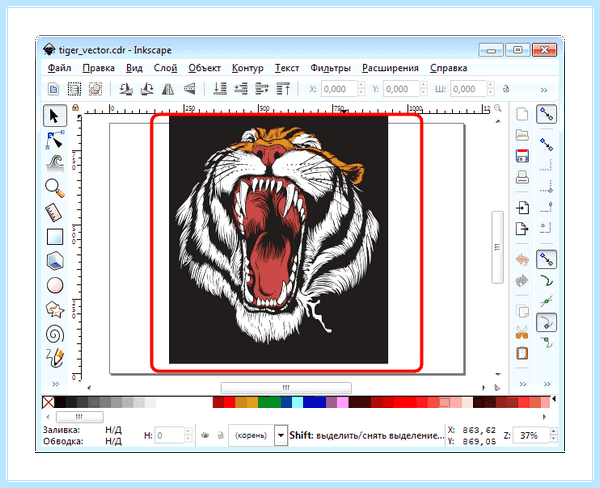This screenshot has width=600, height=488.
Task: Pick the no-color X swatch
Action: coord(48,402)
